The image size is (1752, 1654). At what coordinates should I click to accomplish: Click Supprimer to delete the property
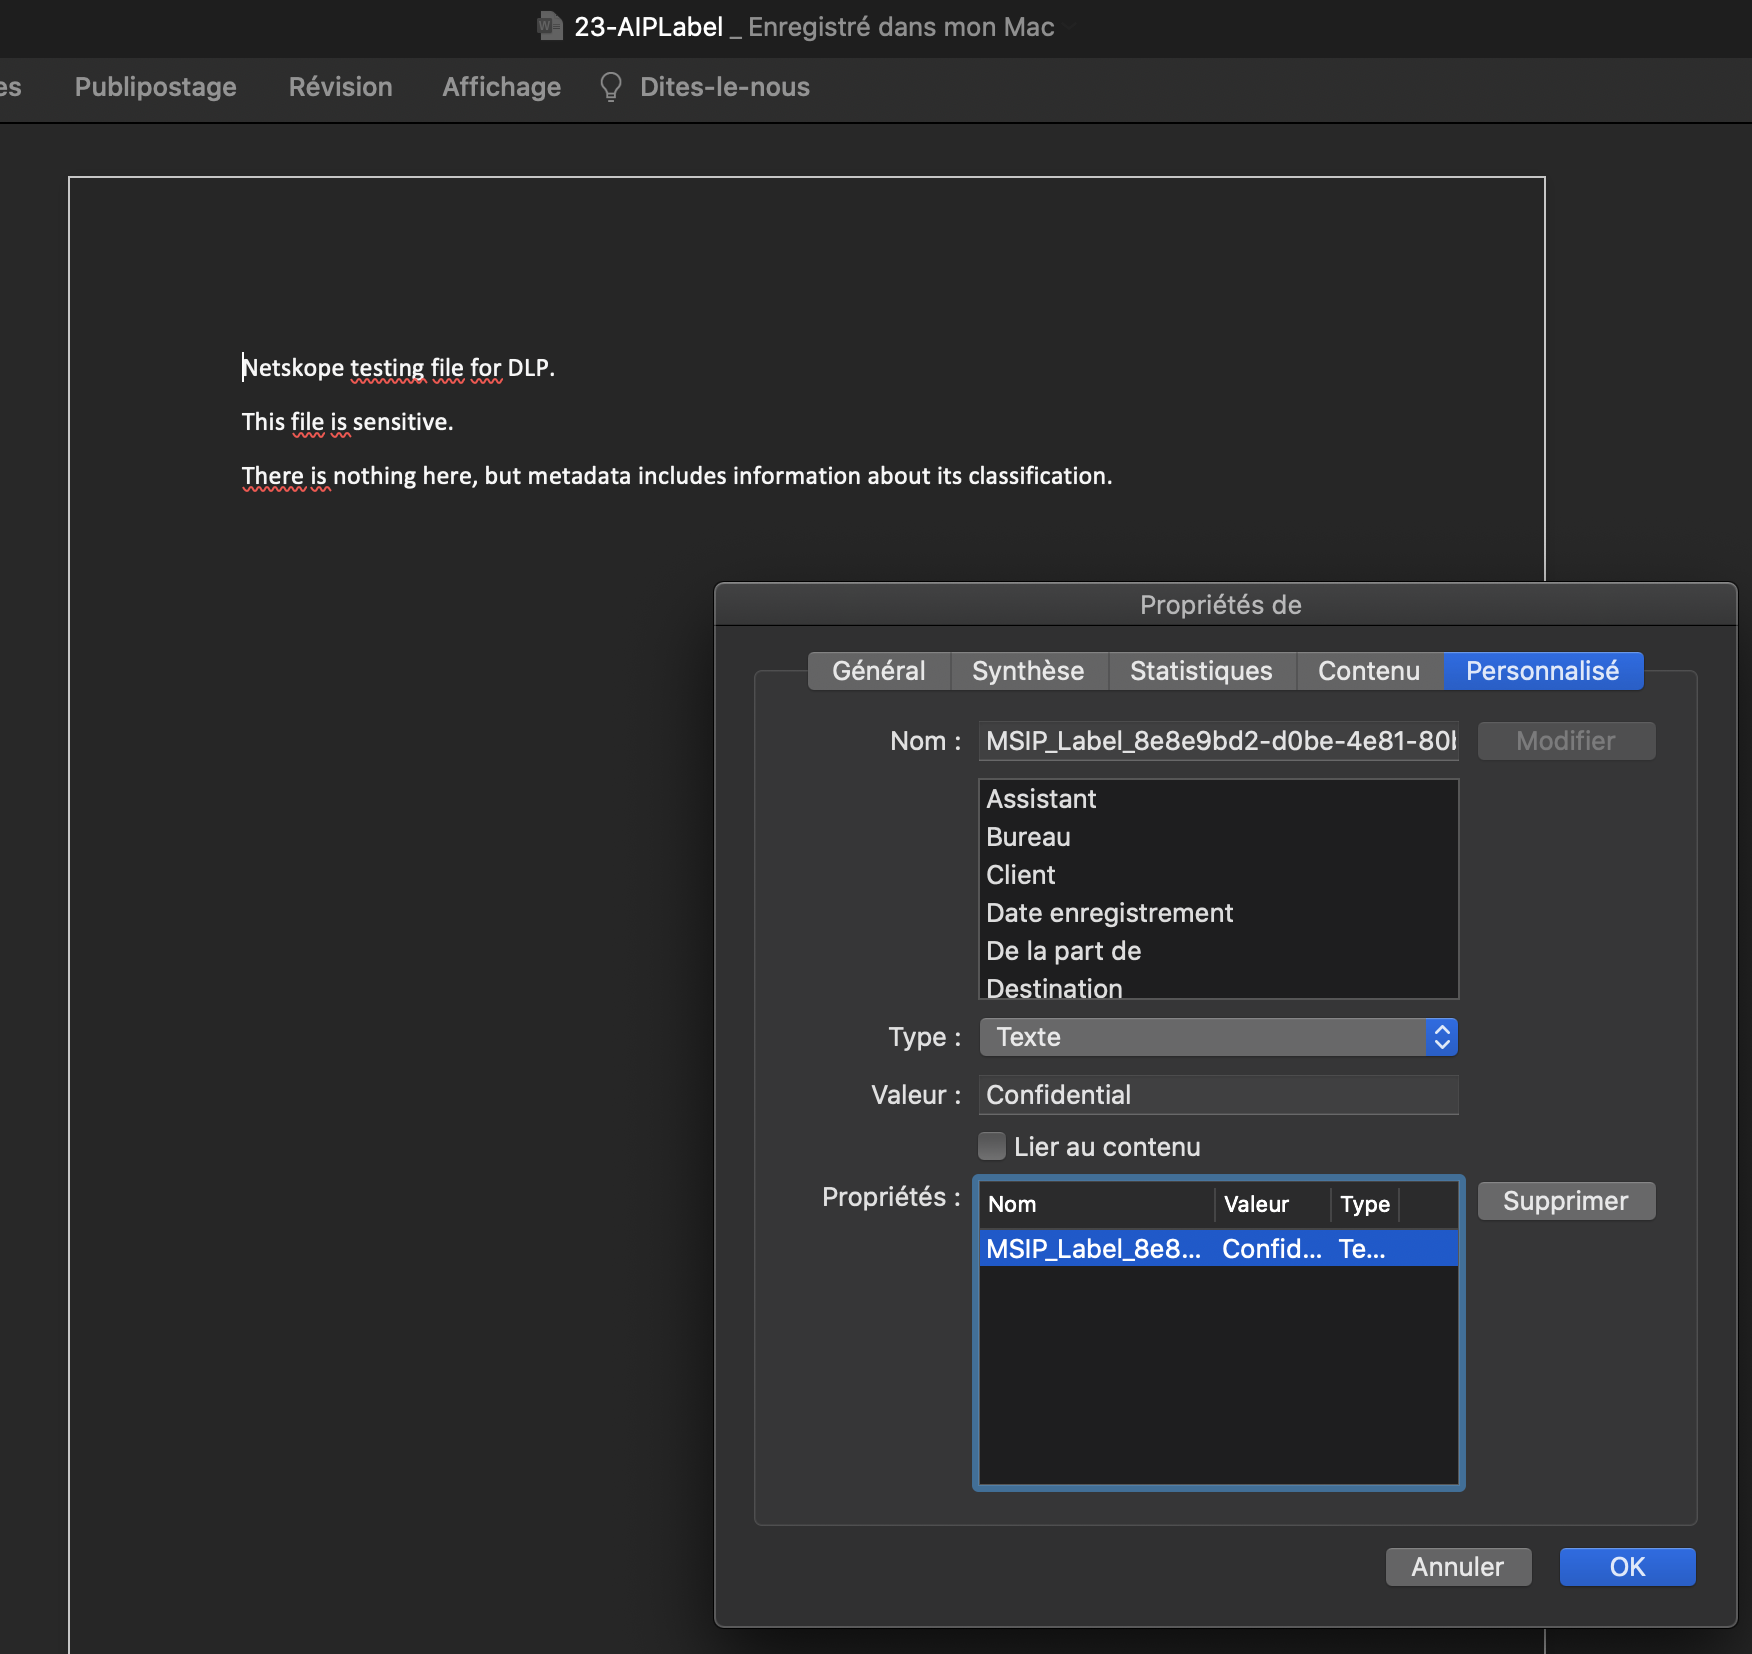click(x=1565, y=1201)
